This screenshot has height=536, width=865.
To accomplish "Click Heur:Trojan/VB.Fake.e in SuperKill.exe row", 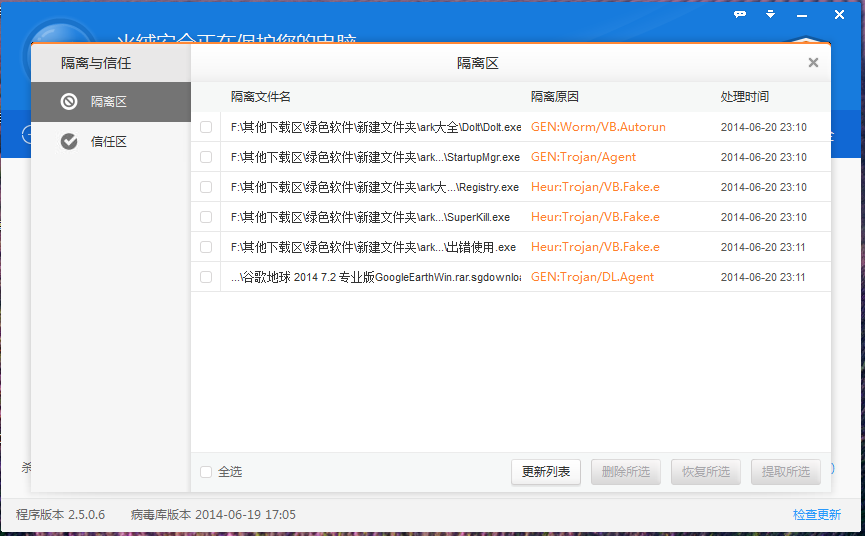I will (595, 217).
